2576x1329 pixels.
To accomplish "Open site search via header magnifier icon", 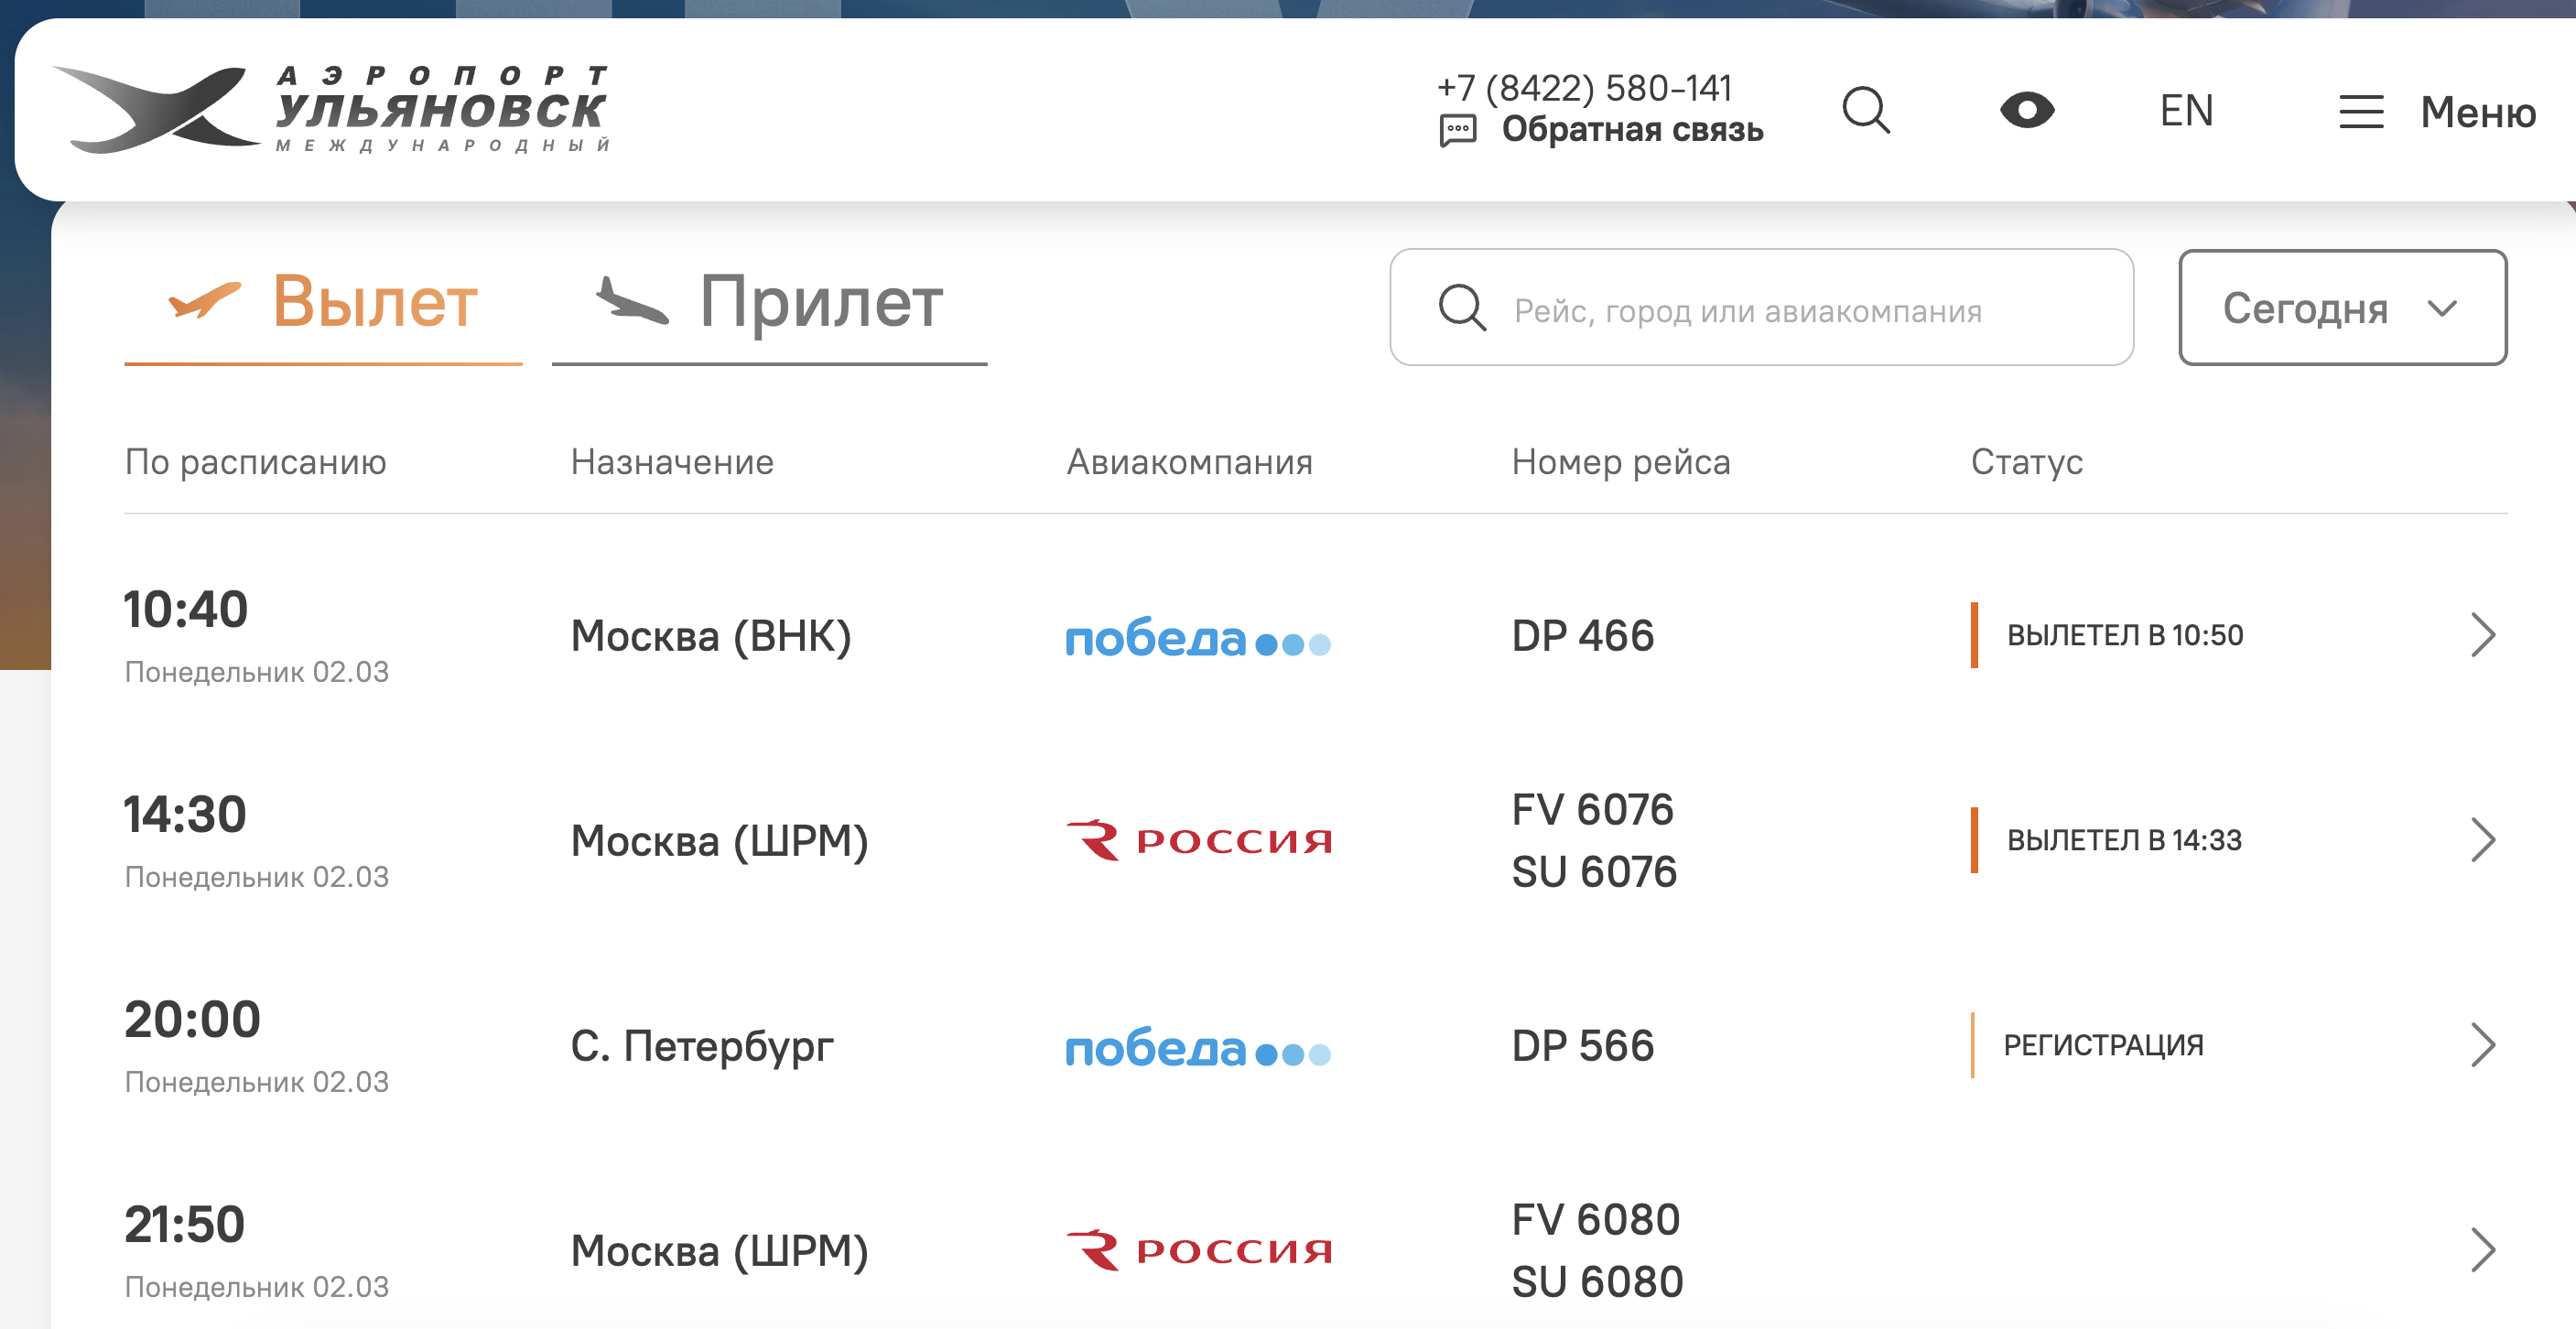I will (1865, 110).
